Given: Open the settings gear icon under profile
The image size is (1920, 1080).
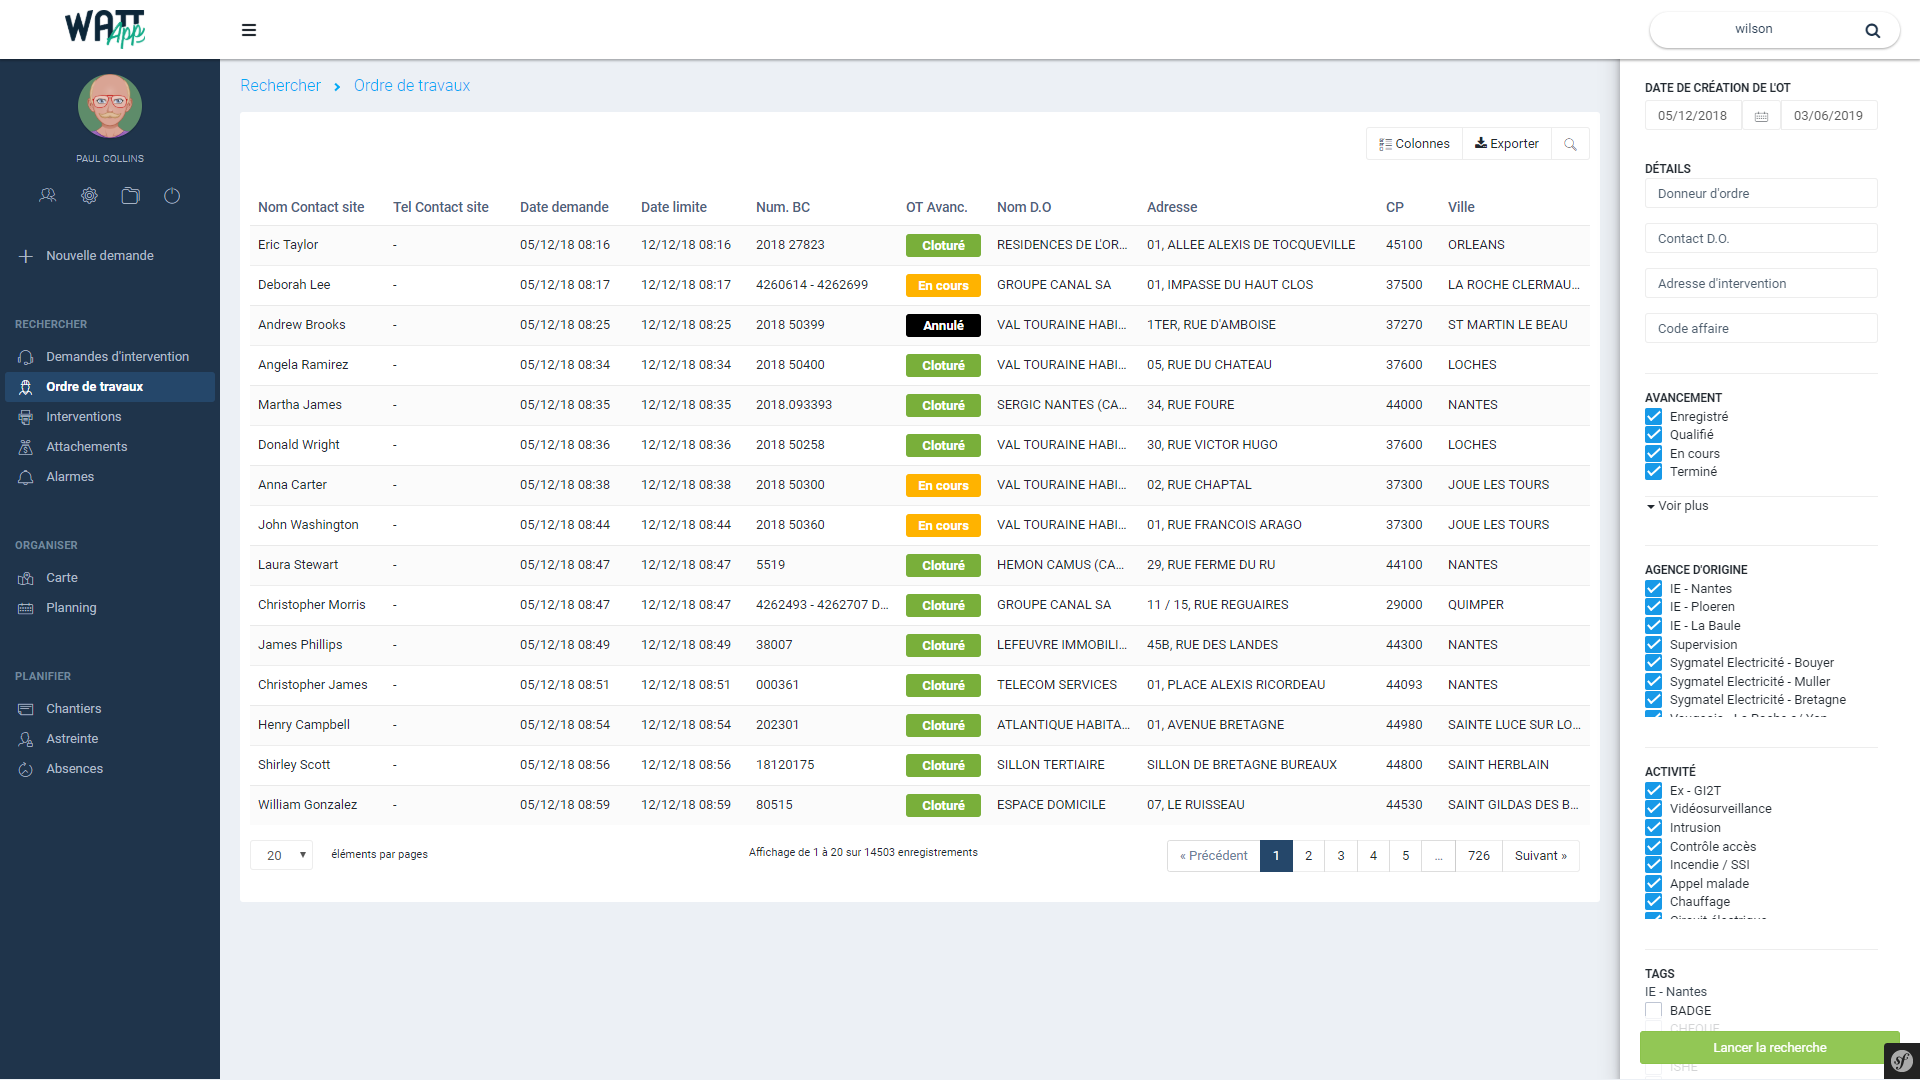Looking at the screenshot, I should (89, 196).
